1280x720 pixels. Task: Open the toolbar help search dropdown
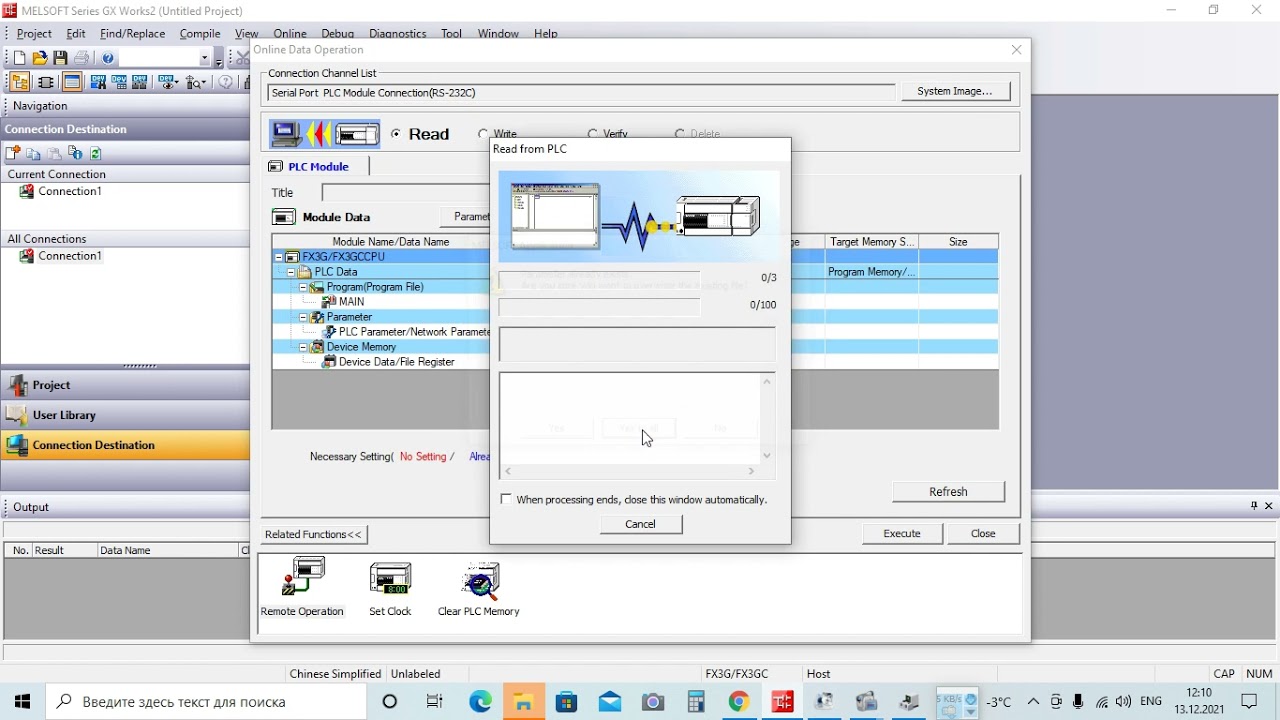click(205, 59)
